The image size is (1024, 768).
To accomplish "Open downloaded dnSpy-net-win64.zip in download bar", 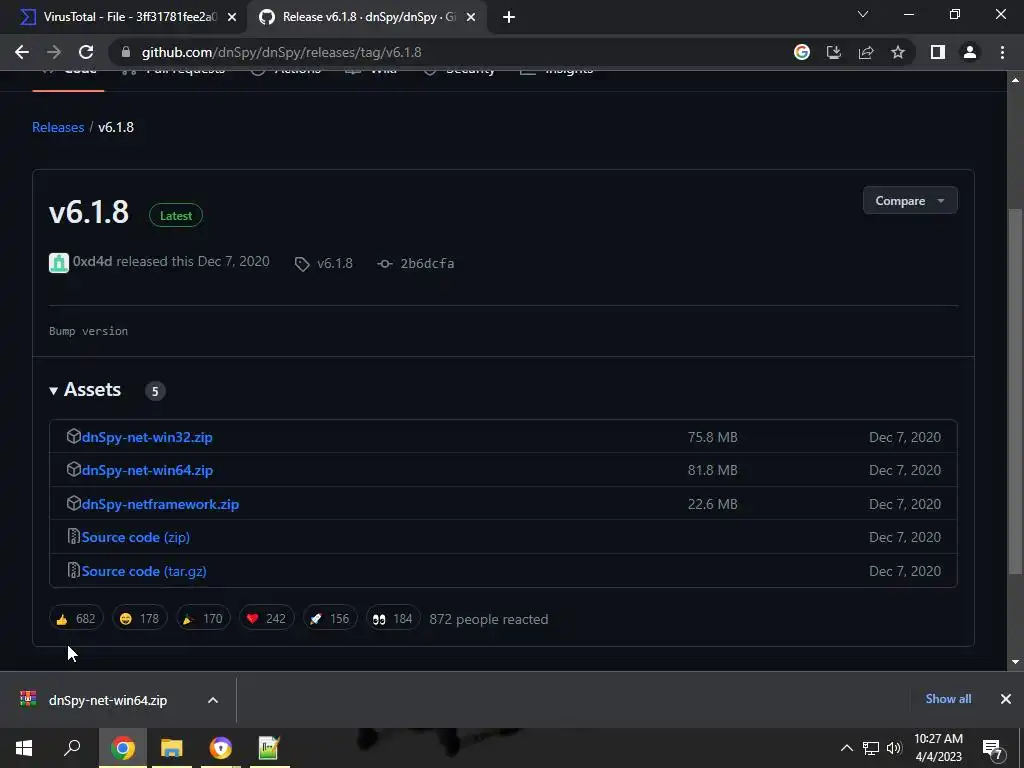I will point(108,700).
